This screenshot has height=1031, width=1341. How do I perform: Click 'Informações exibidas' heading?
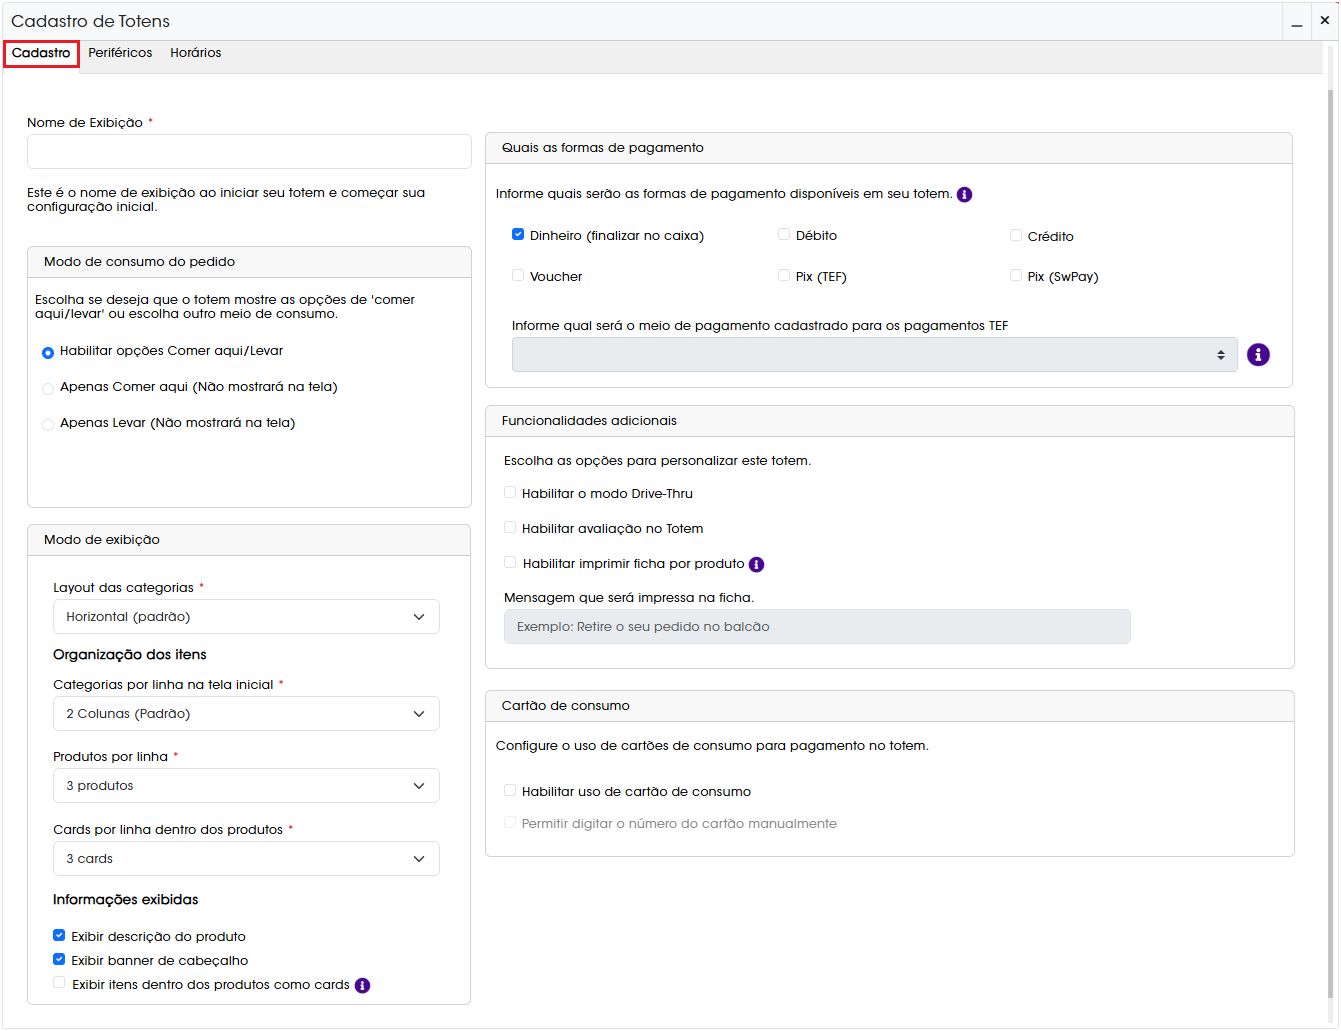126,900
